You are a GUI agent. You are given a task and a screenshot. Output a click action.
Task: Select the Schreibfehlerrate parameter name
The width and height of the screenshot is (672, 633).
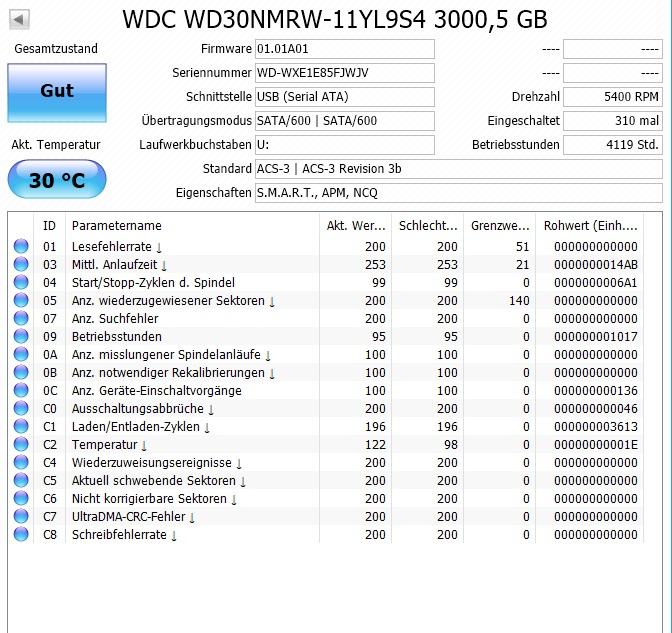pos(119,534)
